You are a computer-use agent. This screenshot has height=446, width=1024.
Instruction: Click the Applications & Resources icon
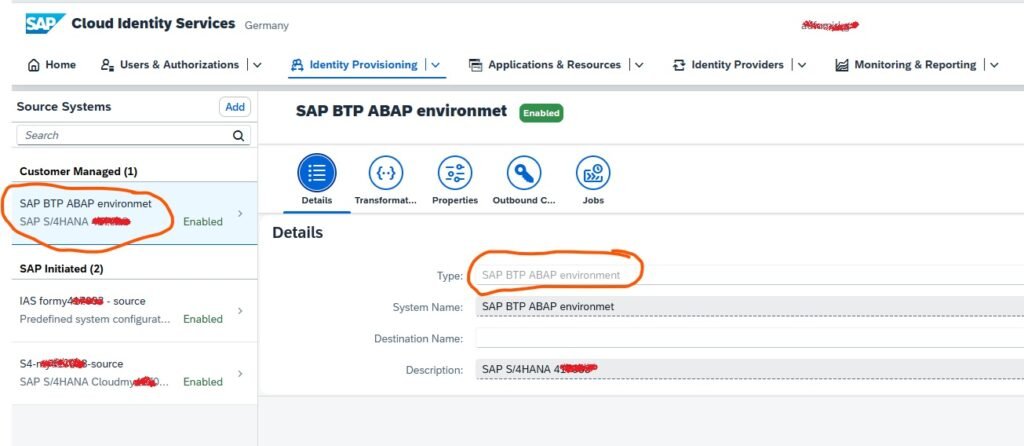point(475,65)
